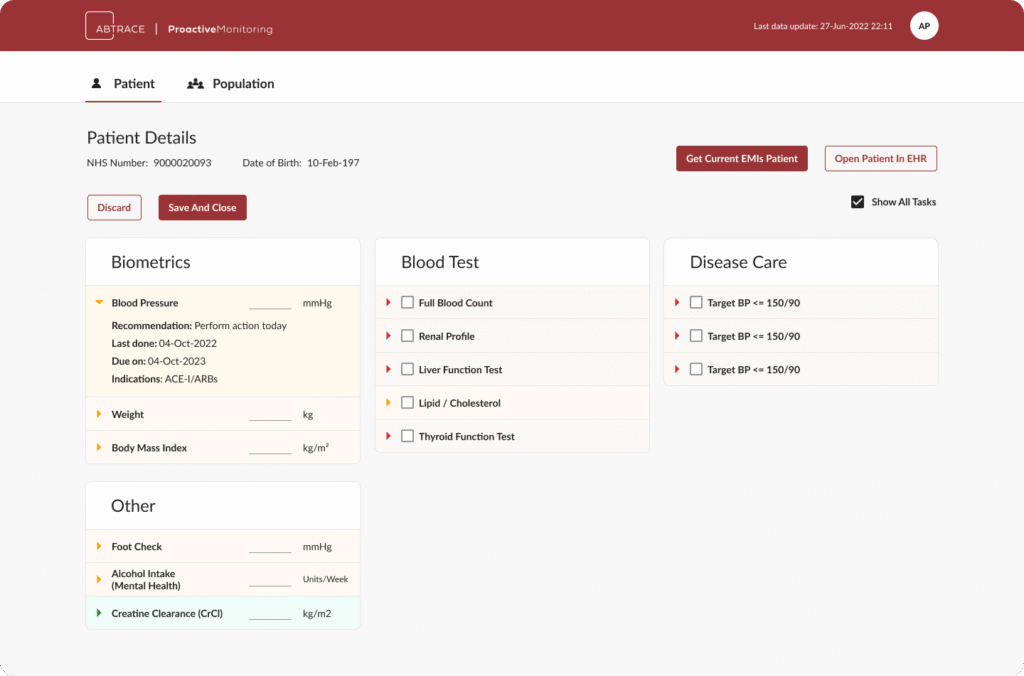Click the Body Mass Index input field
1024x676 pixels.
pyautogui.click(x=270, y=447)
